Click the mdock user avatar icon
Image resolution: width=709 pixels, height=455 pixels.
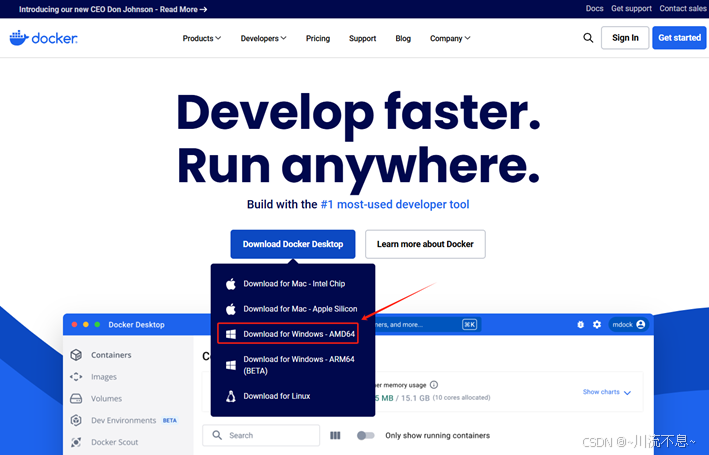(640, 324)
